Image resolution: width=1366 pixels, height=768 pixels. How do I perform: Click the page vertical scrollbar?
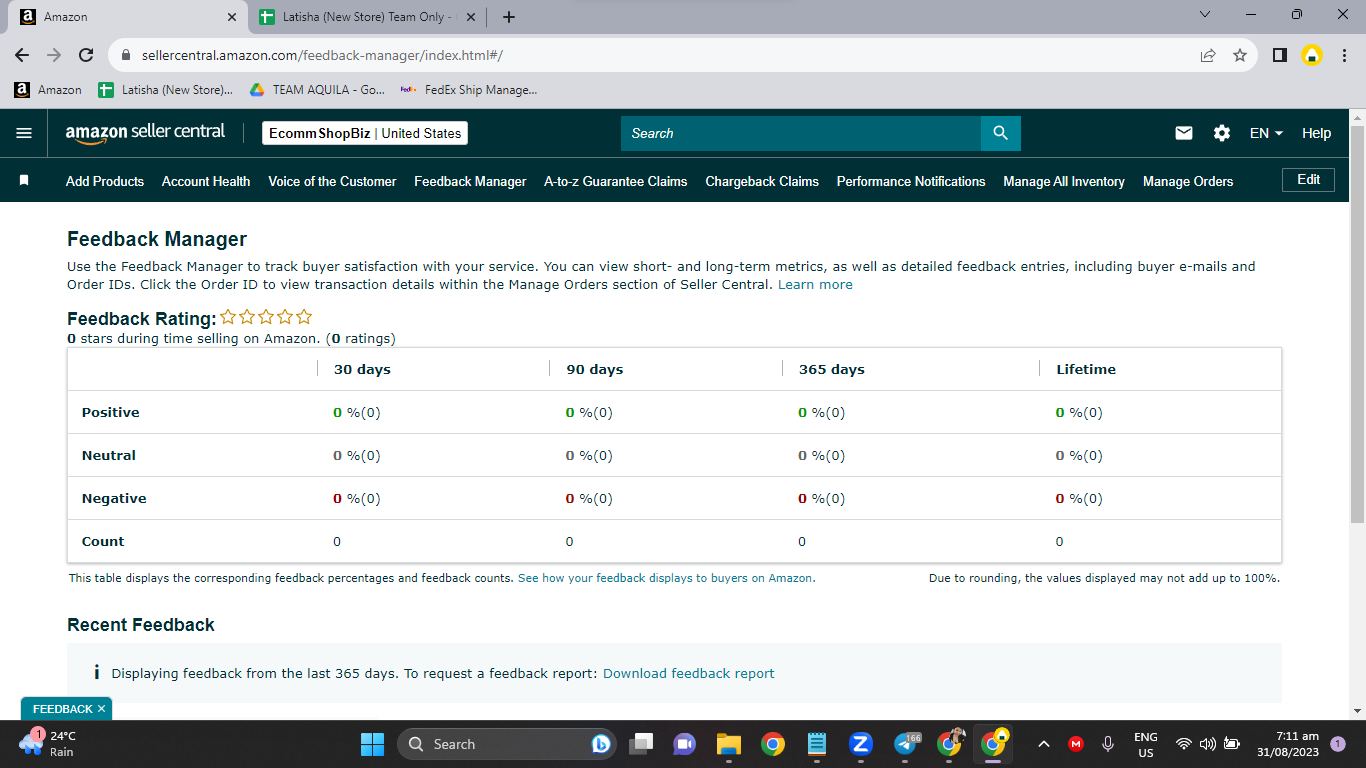tap(1357, 325)
